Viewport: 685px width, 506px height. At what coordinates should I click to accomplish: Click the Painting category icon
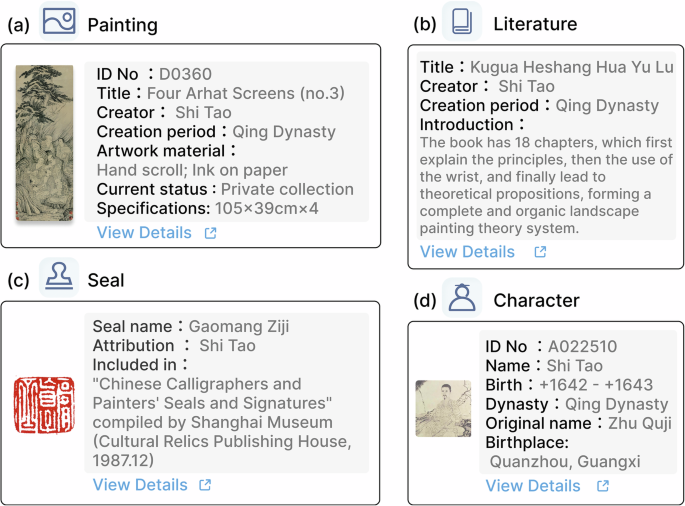click(58, 21)
